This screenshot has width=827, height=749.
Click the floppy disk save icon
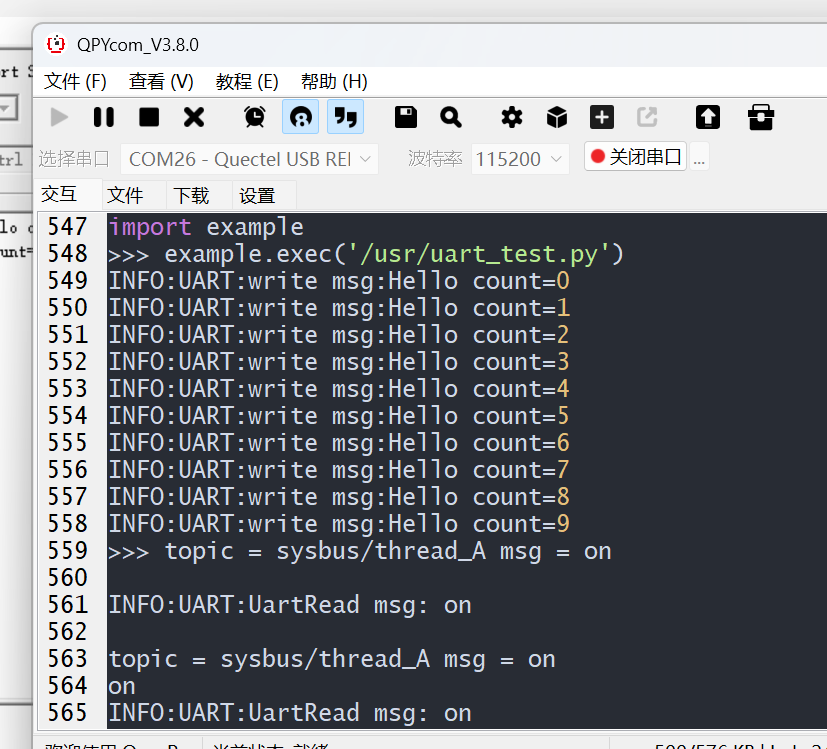(x=406, y=117)
